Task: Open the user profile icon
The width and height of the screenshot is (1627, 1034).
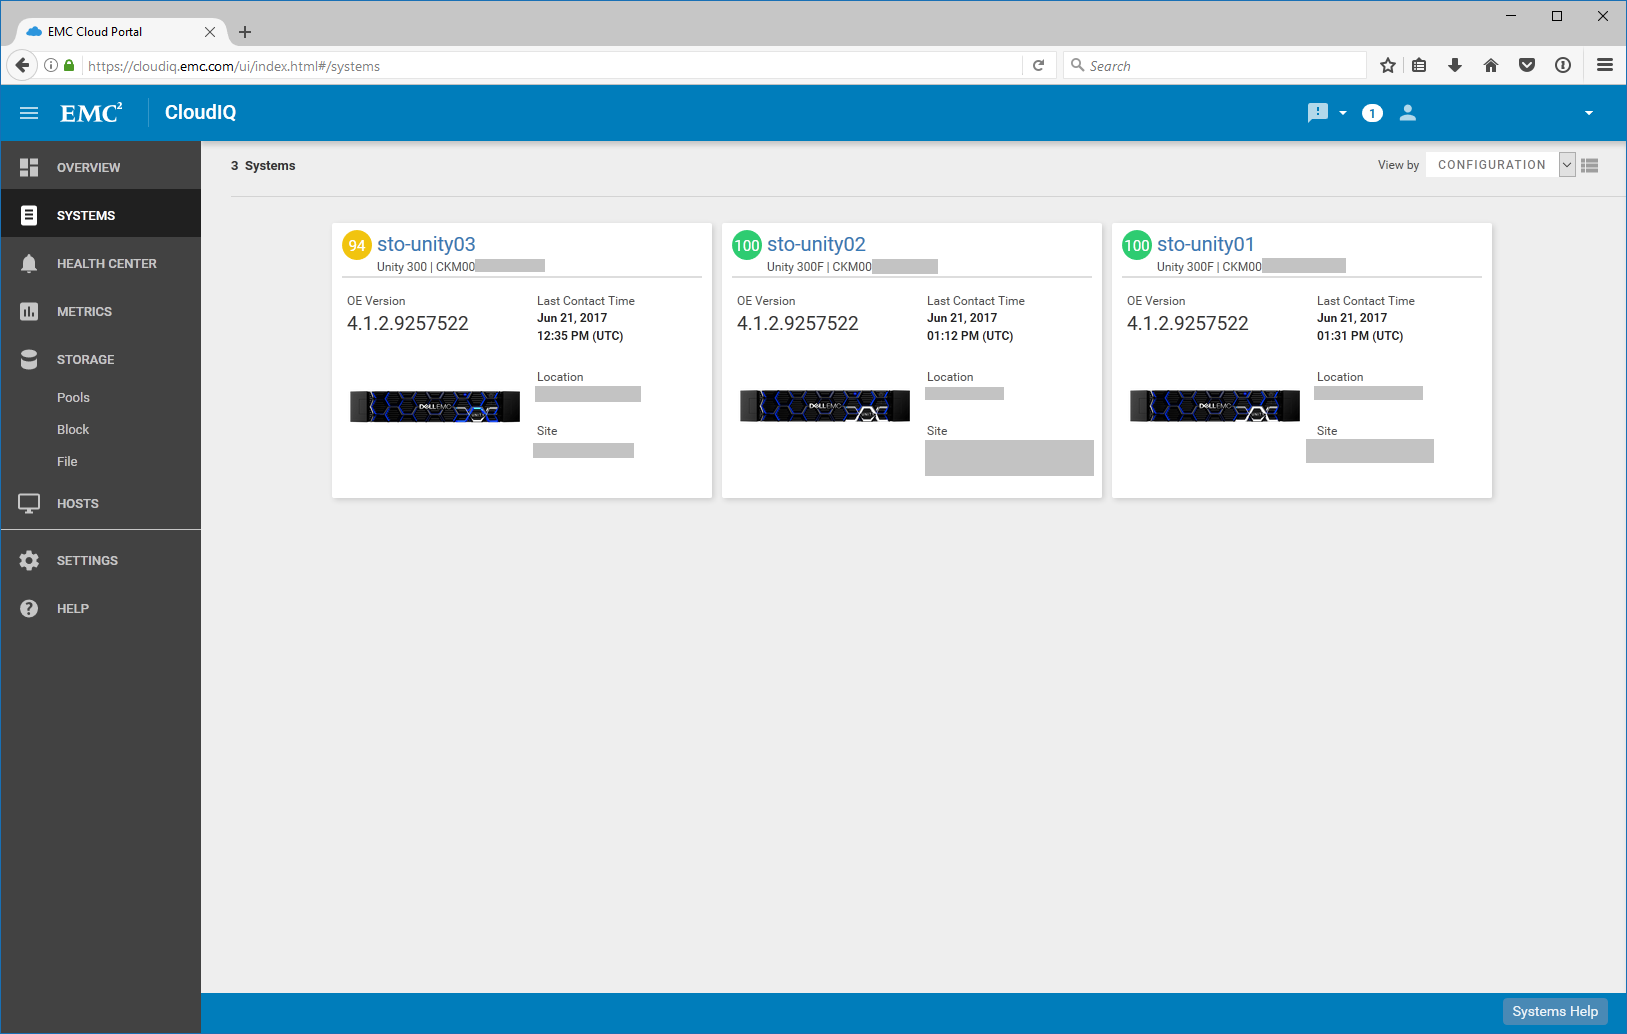Action: [x=1407, y=113]
